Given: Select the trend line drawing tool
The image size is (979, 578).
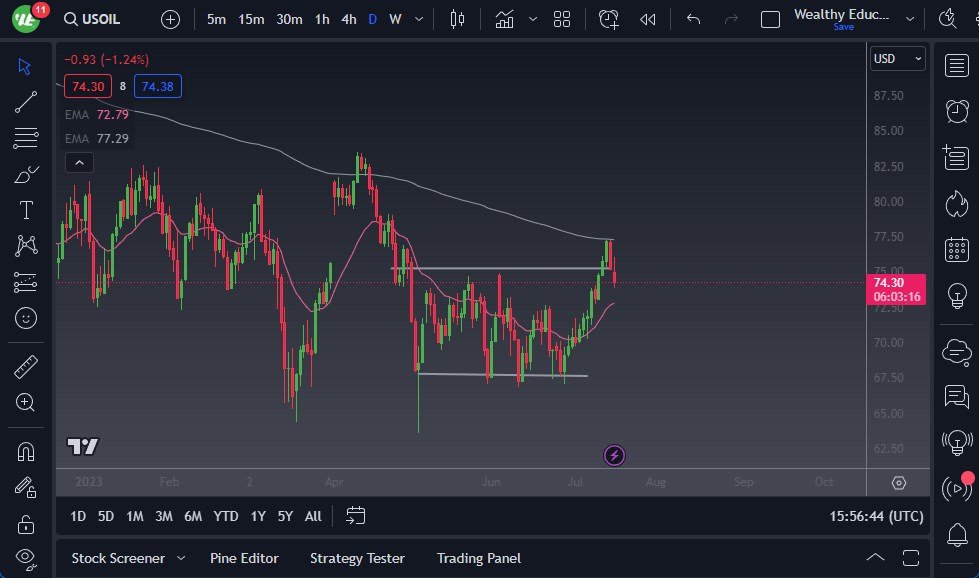Looking at the screenshot, I should pyautogui.click(x=26, y=101).
